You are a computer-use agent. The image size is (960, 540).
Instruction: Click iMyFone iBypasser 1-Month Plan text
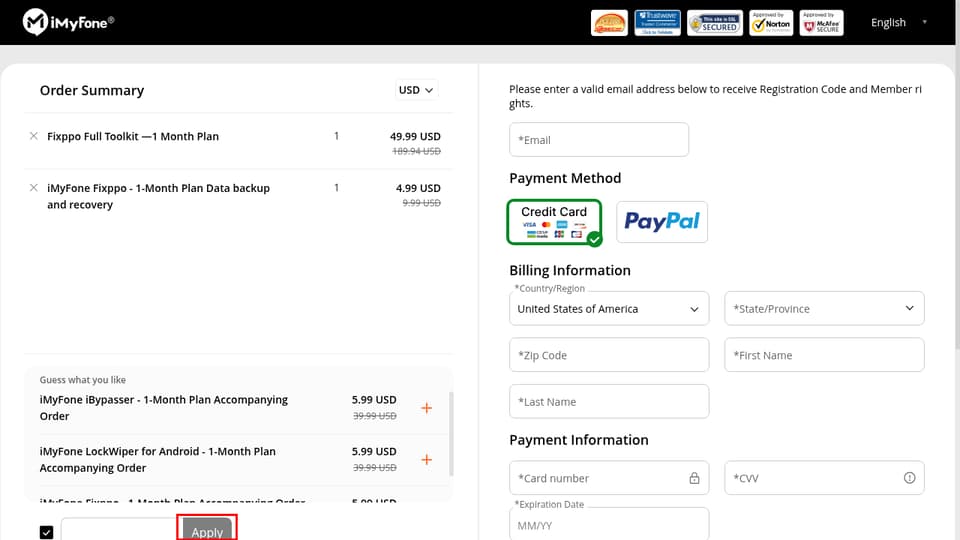163,408
